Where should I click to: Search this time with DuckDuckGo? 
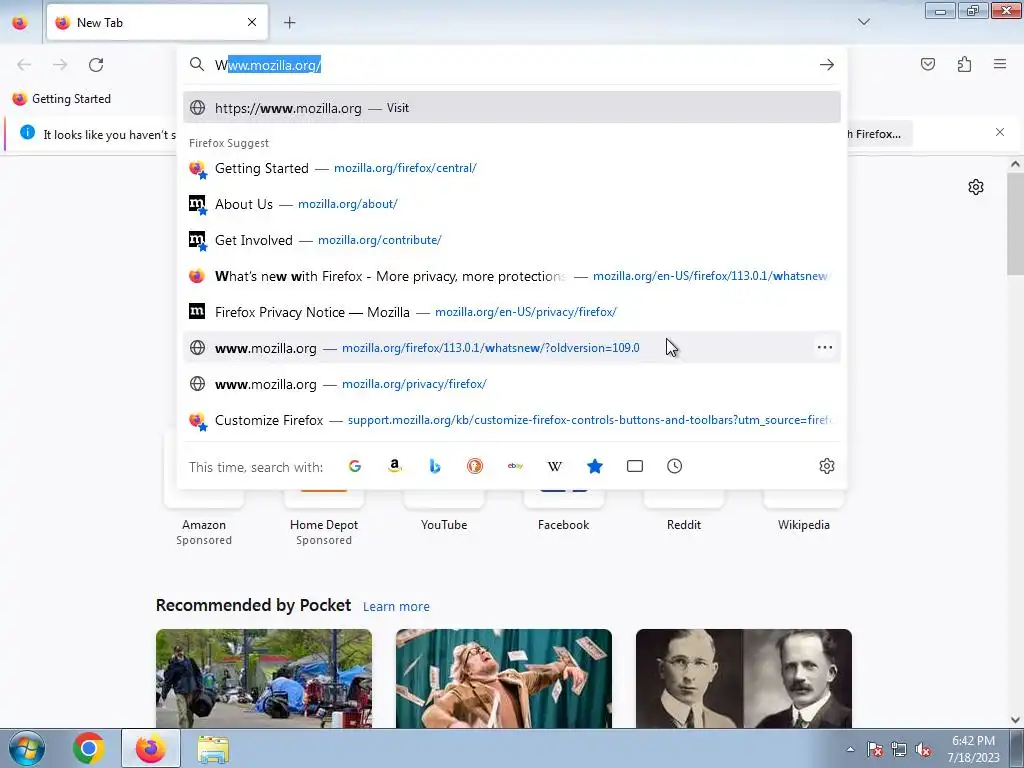[475, 466]
